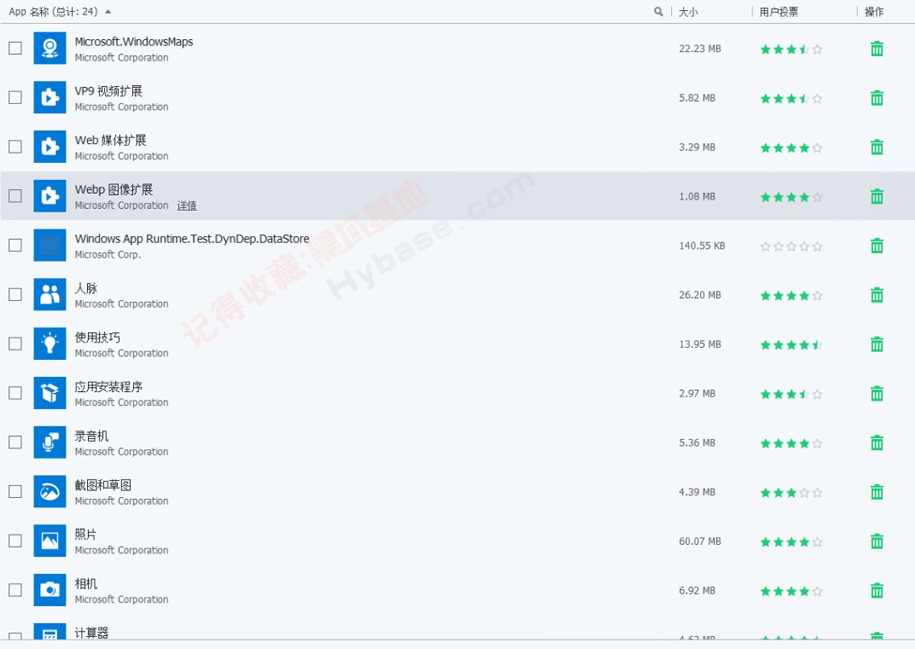The width and height of the screenshot is (915, 649).
Task: Click the 人脉 people icon
Action: pos(50,294)
